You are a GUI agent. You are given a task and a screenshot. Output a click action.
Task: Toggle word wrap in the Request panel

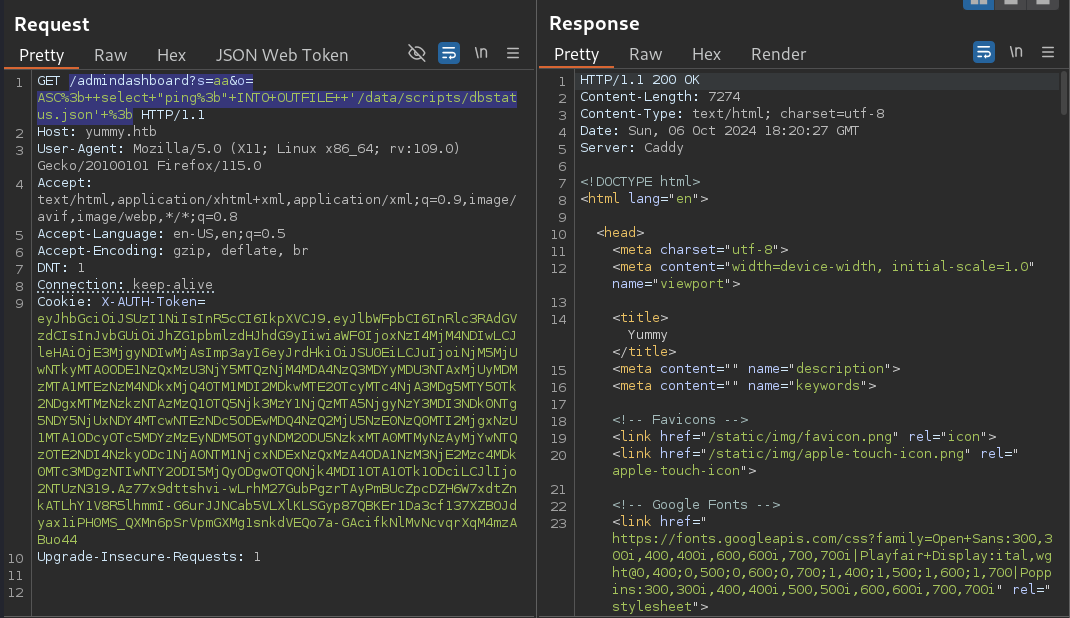(448, 53)
